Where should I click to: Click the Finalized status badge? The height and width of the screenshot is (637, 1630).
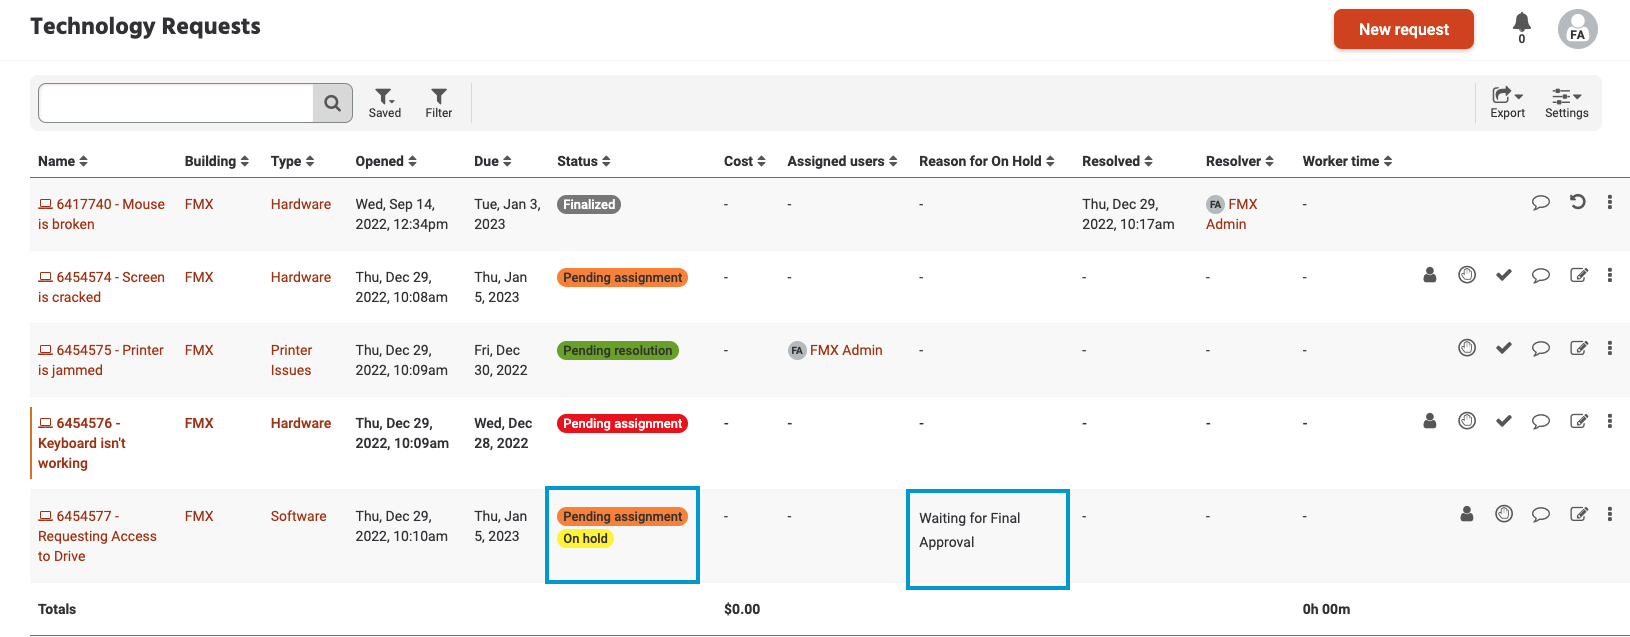[x=589, y=204]
